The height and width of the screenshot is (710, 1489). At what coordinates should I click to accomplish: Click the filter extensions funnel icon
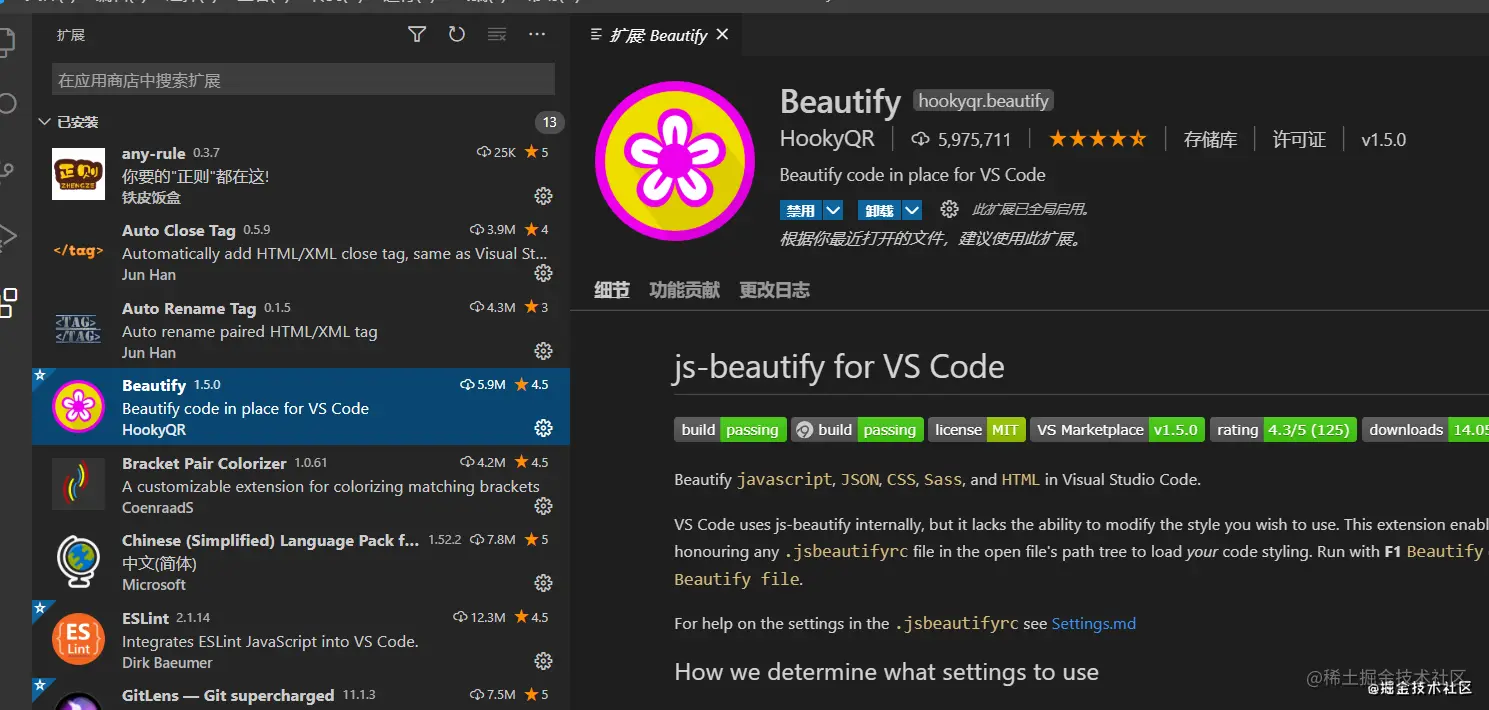417,35
